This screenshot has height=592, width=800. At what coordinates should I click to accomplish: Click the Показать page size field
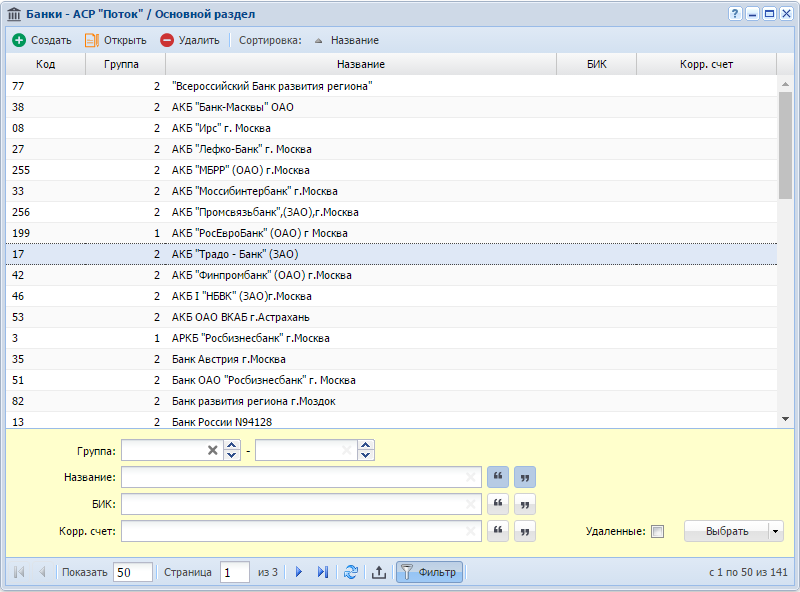(x=133, y=572)
